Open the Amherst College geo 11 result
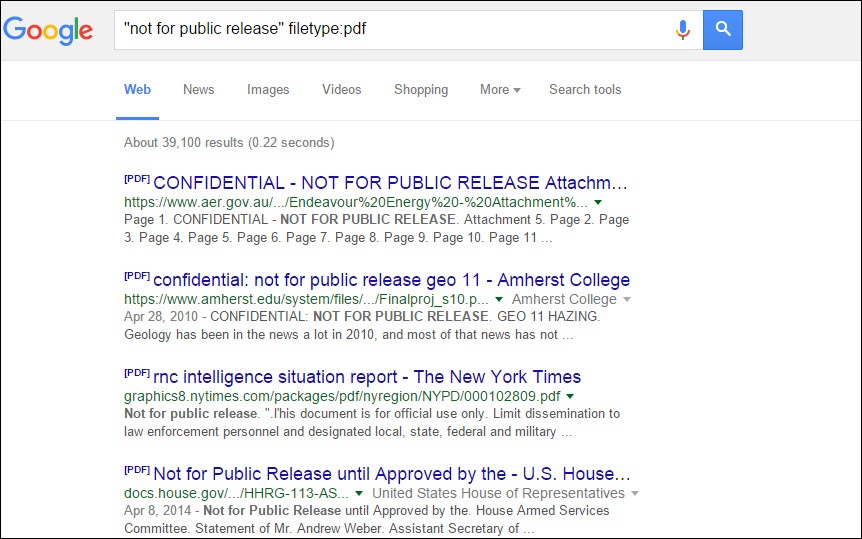 click(391, 280)
